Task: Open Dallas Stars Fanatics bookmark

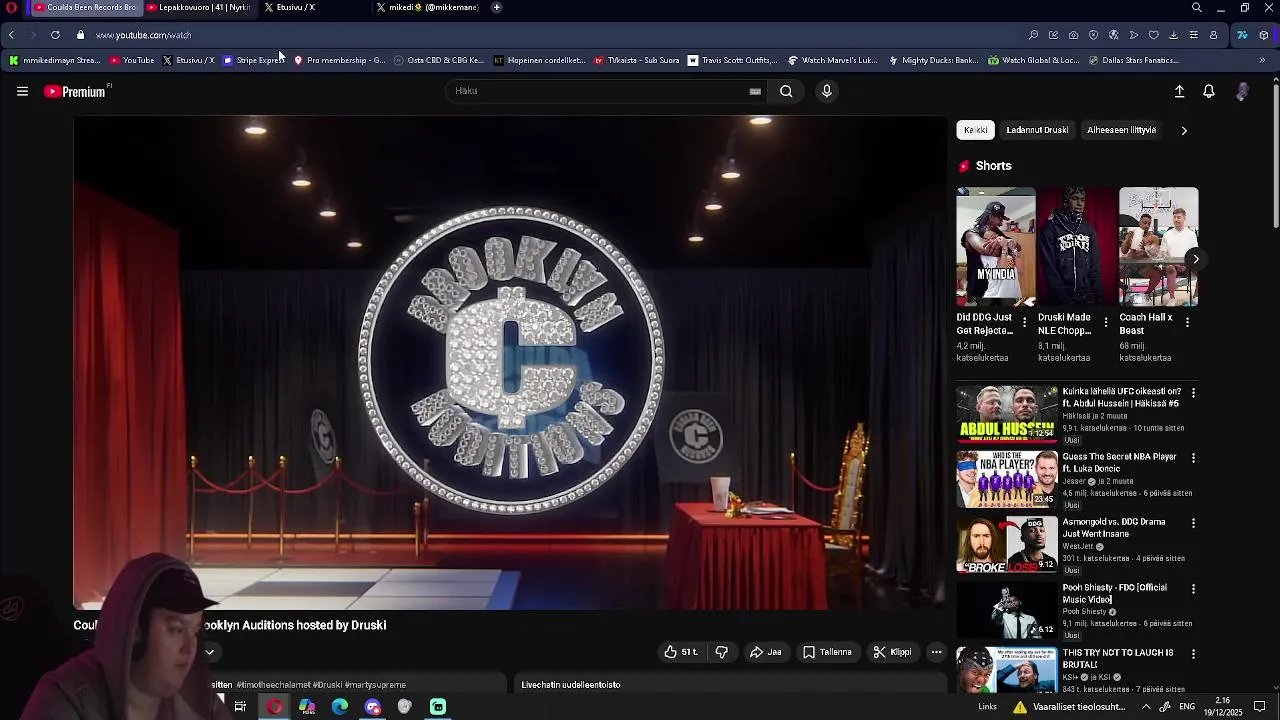Action: pos(1133,60)
